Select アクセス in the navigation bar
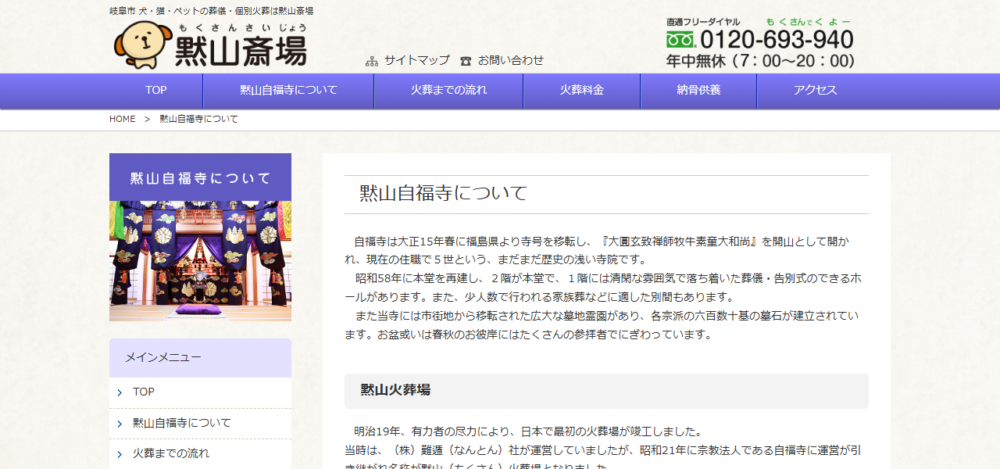The image size is (1000, 469). pyautogui.click(x=815, y=91)
